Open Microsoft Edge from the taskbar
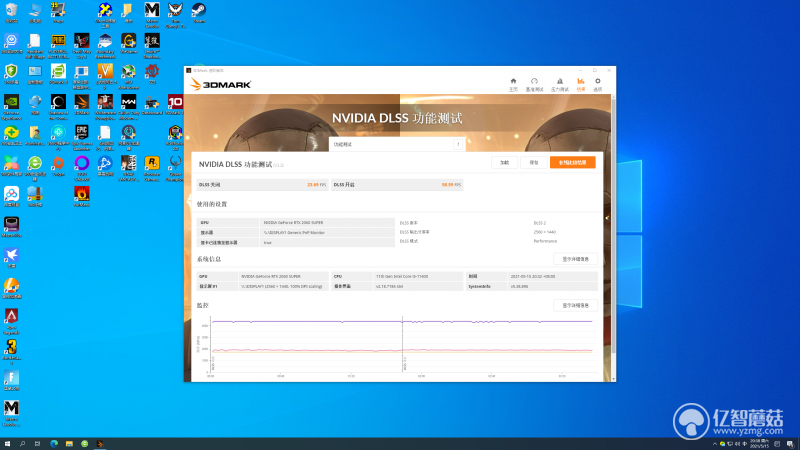Image resolution: width=800 pixels, height=450 pixels. click(54, 444)
